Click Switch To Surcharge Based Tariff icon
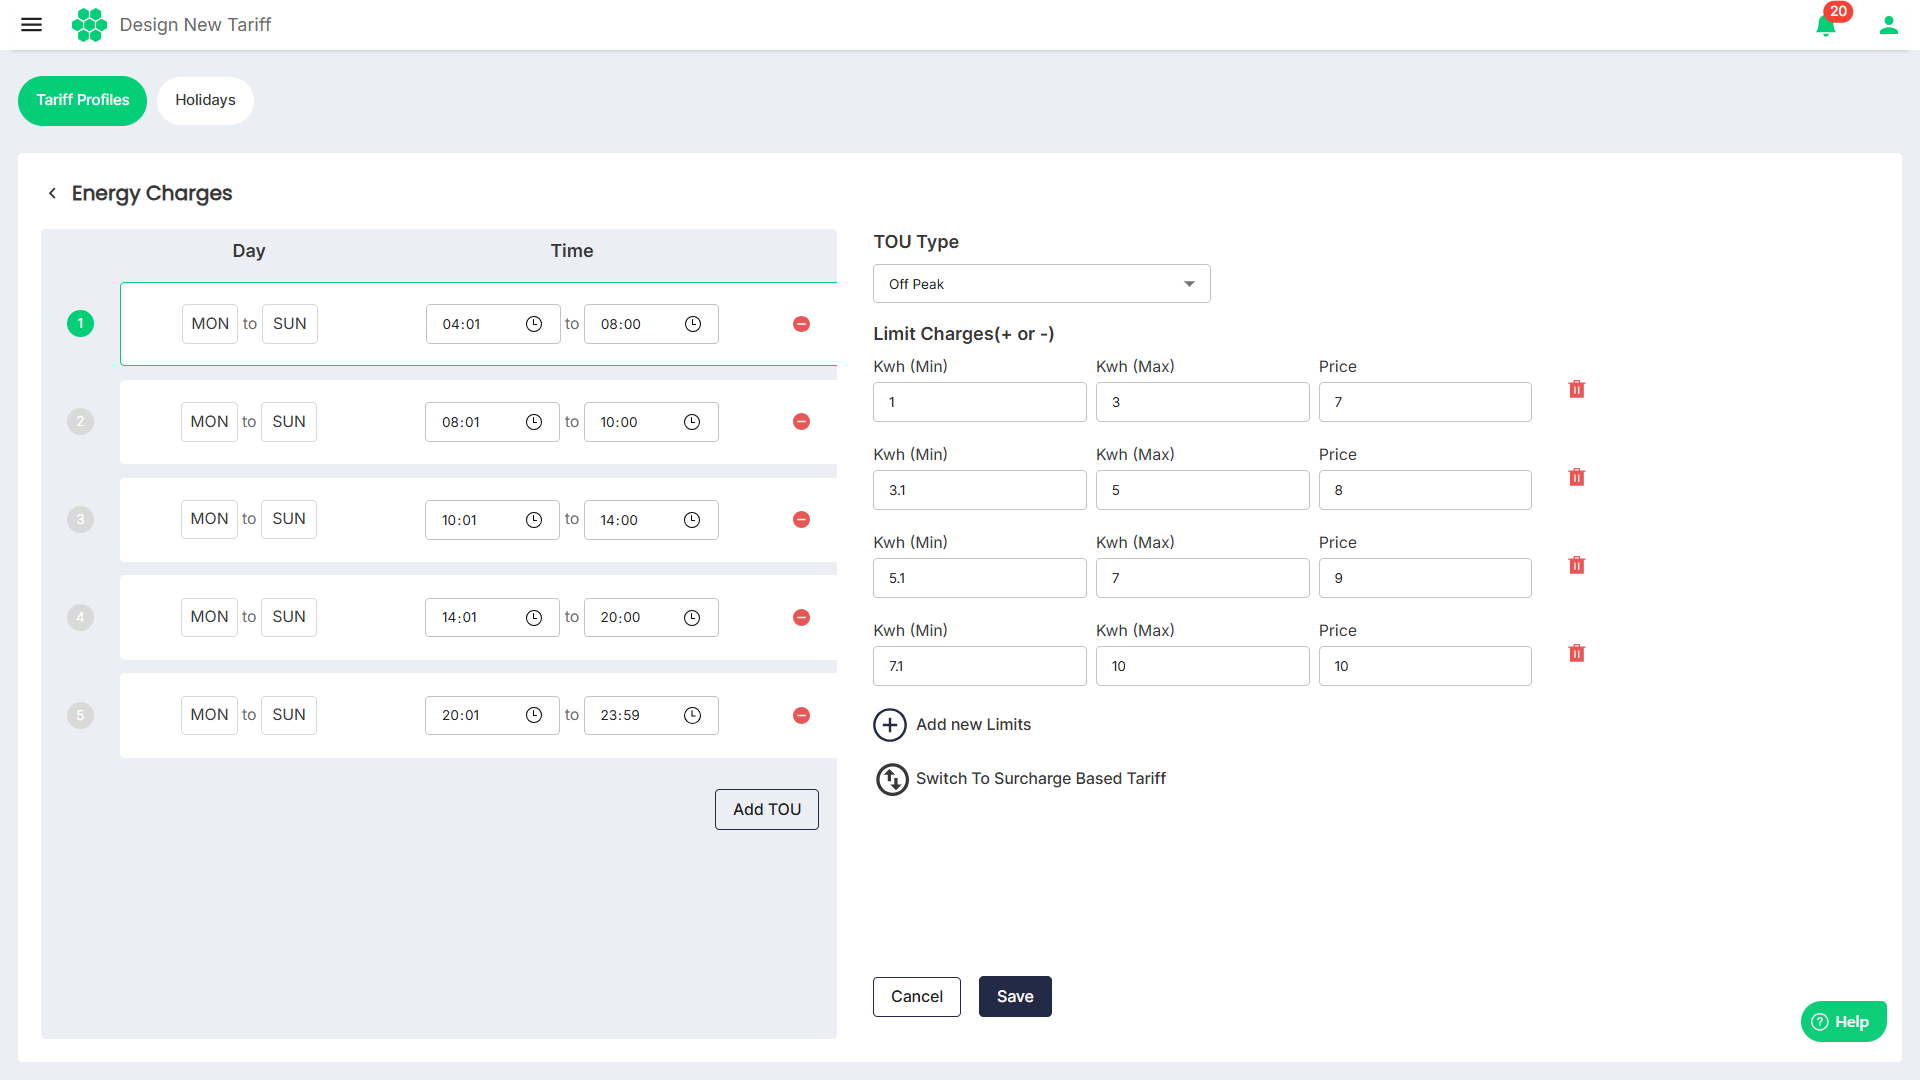Screen dimensions: 1920x1080 coord(892,778)
